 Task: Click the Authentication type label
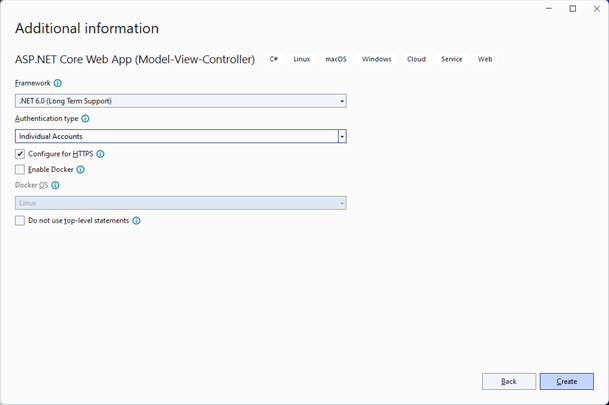[x=47, y=118]
